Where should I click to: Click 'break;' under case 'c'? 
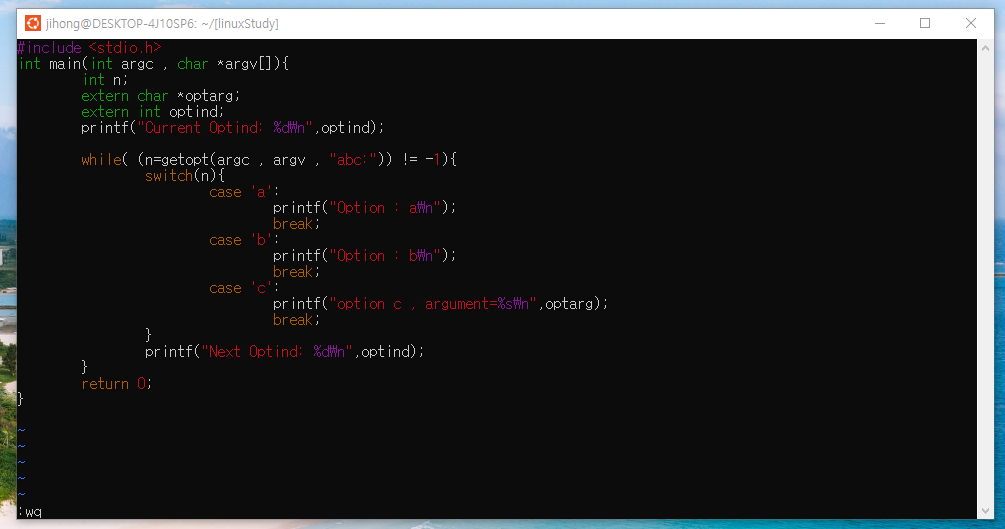pos(296,320)
